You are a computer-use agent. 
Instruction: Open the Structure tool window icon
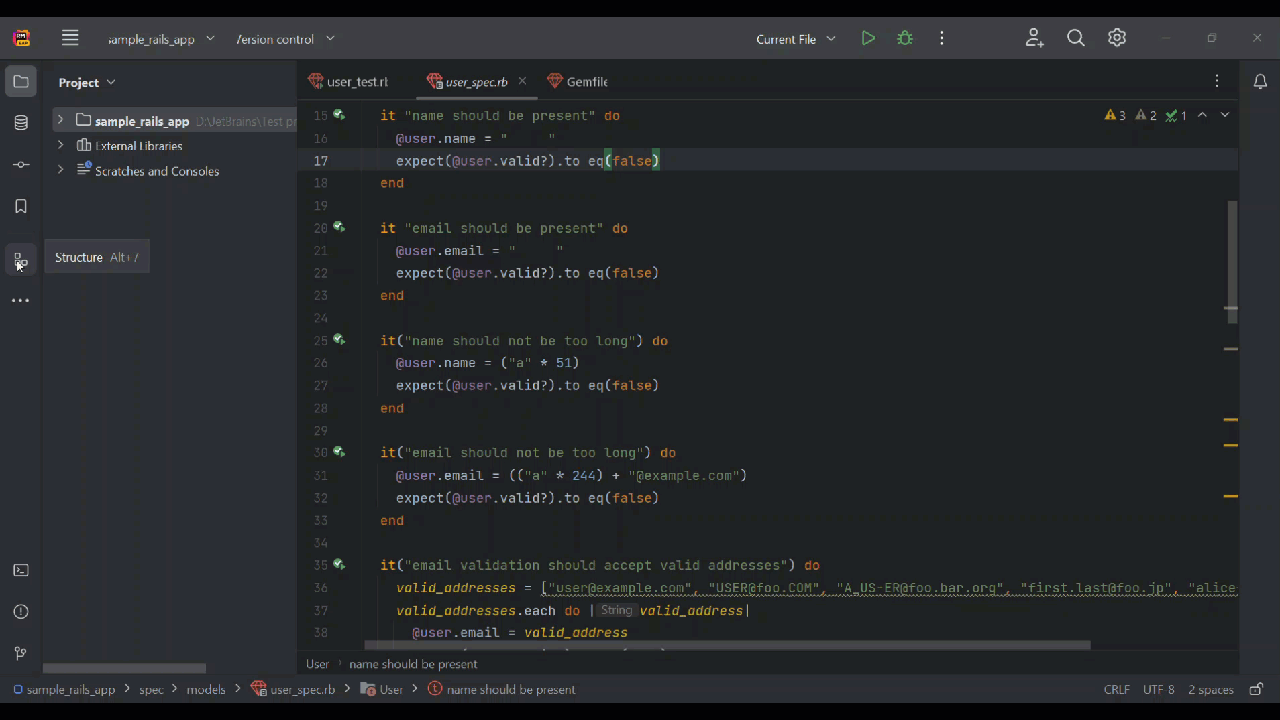pos(21,261)
